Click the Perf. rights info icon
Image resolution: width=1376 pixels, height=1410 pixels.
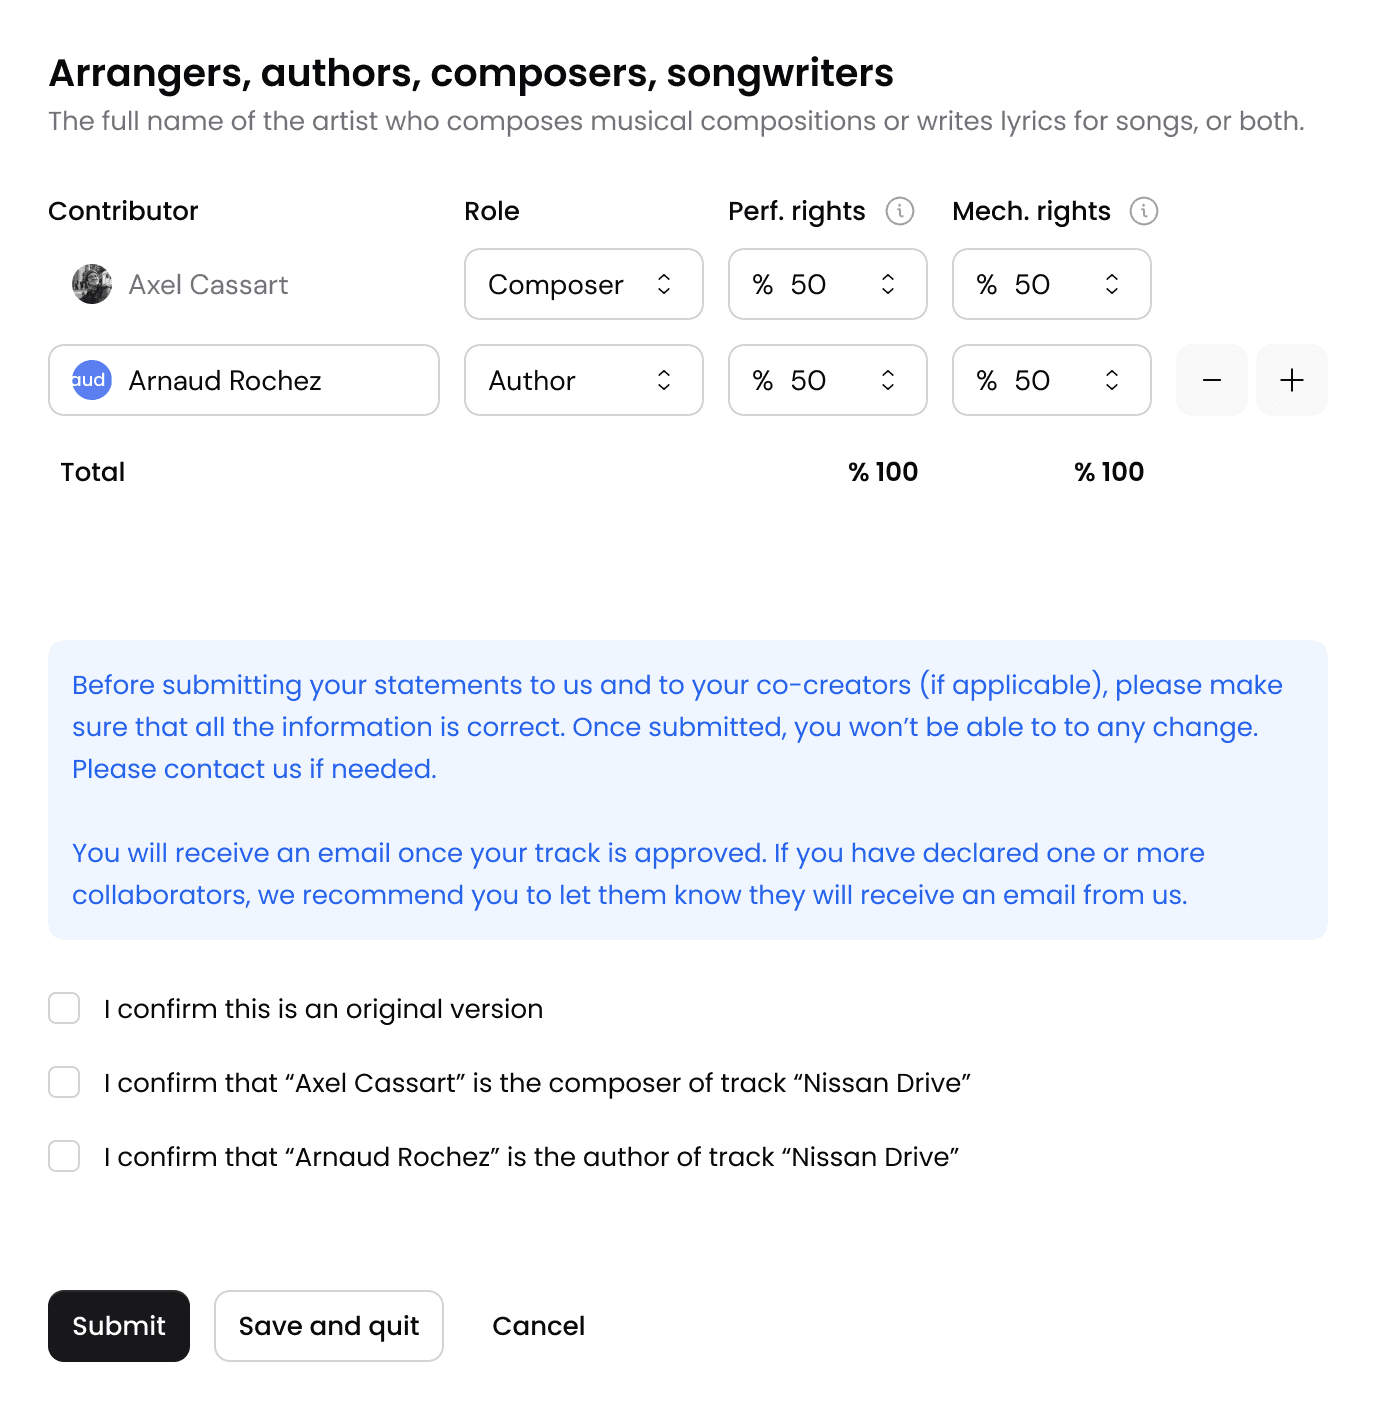[x=900, y=211]
